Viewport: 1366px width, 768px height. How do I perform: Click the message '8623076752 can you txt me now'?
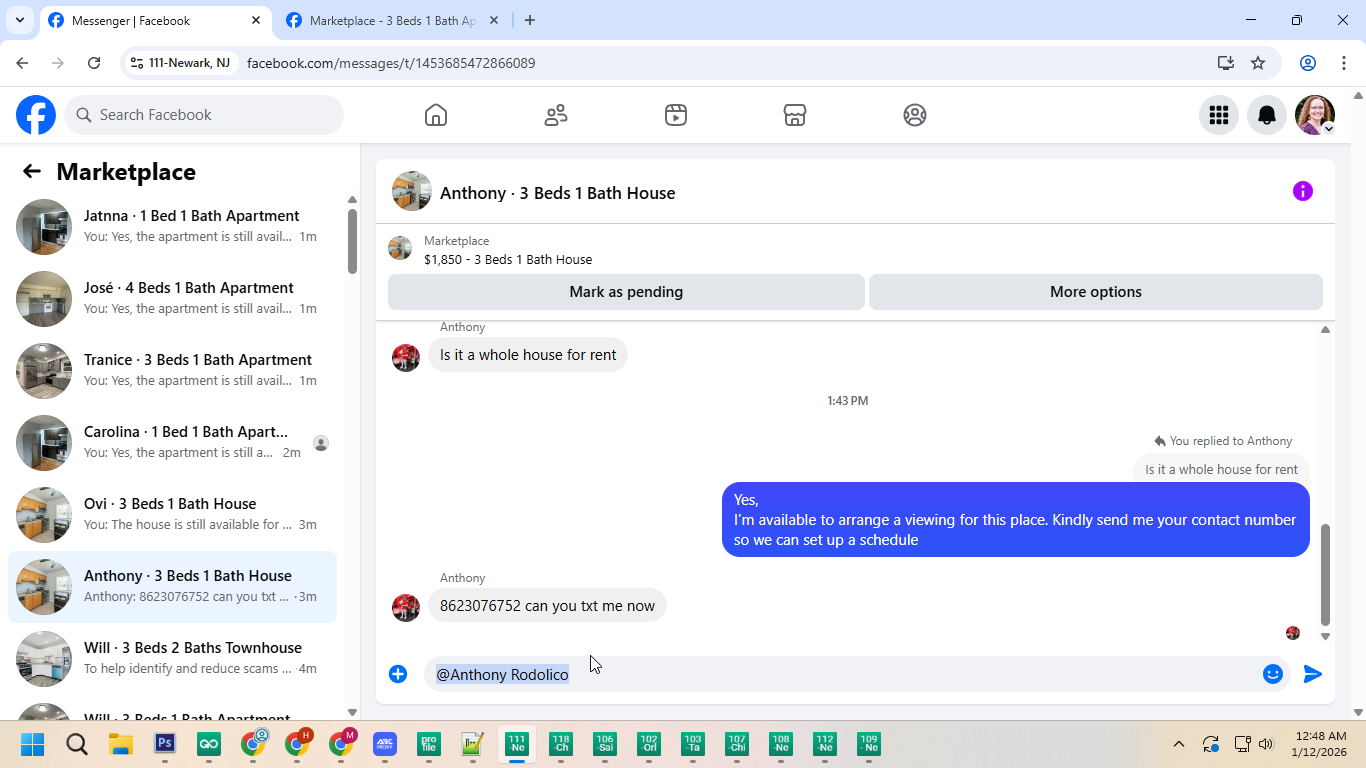pyautogui.click(x=547, y=605)
